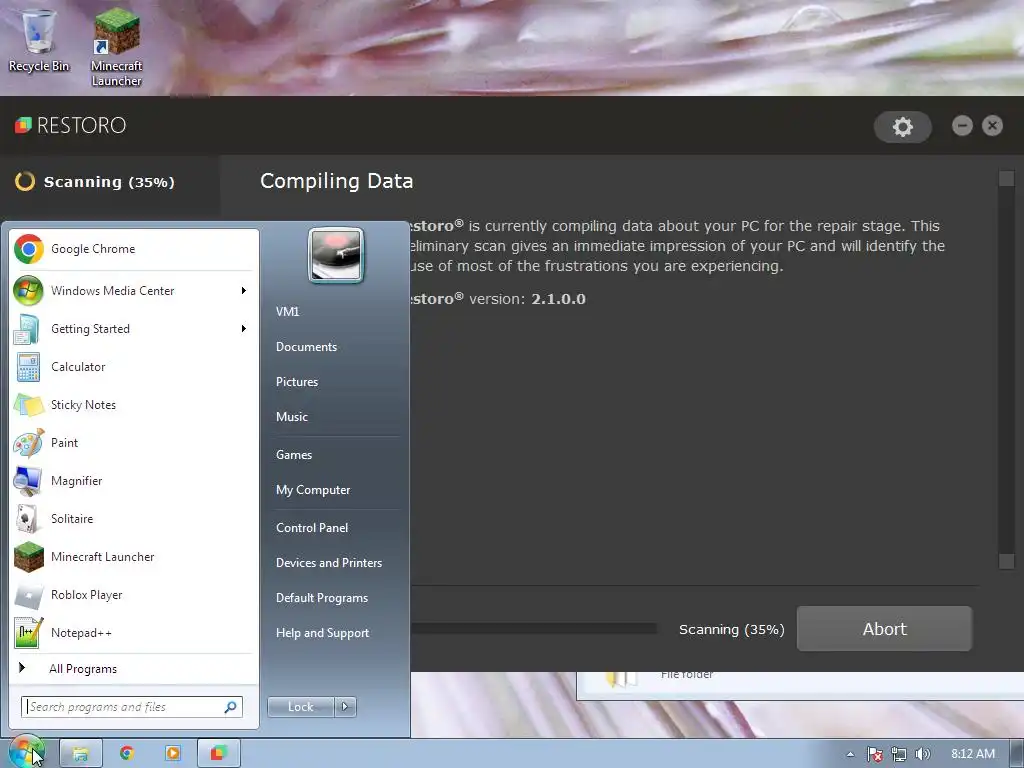The width and height of the screenshot is (1024, 768).
Task: Open Chrome from the taskbar
Action: click(127, 754)
